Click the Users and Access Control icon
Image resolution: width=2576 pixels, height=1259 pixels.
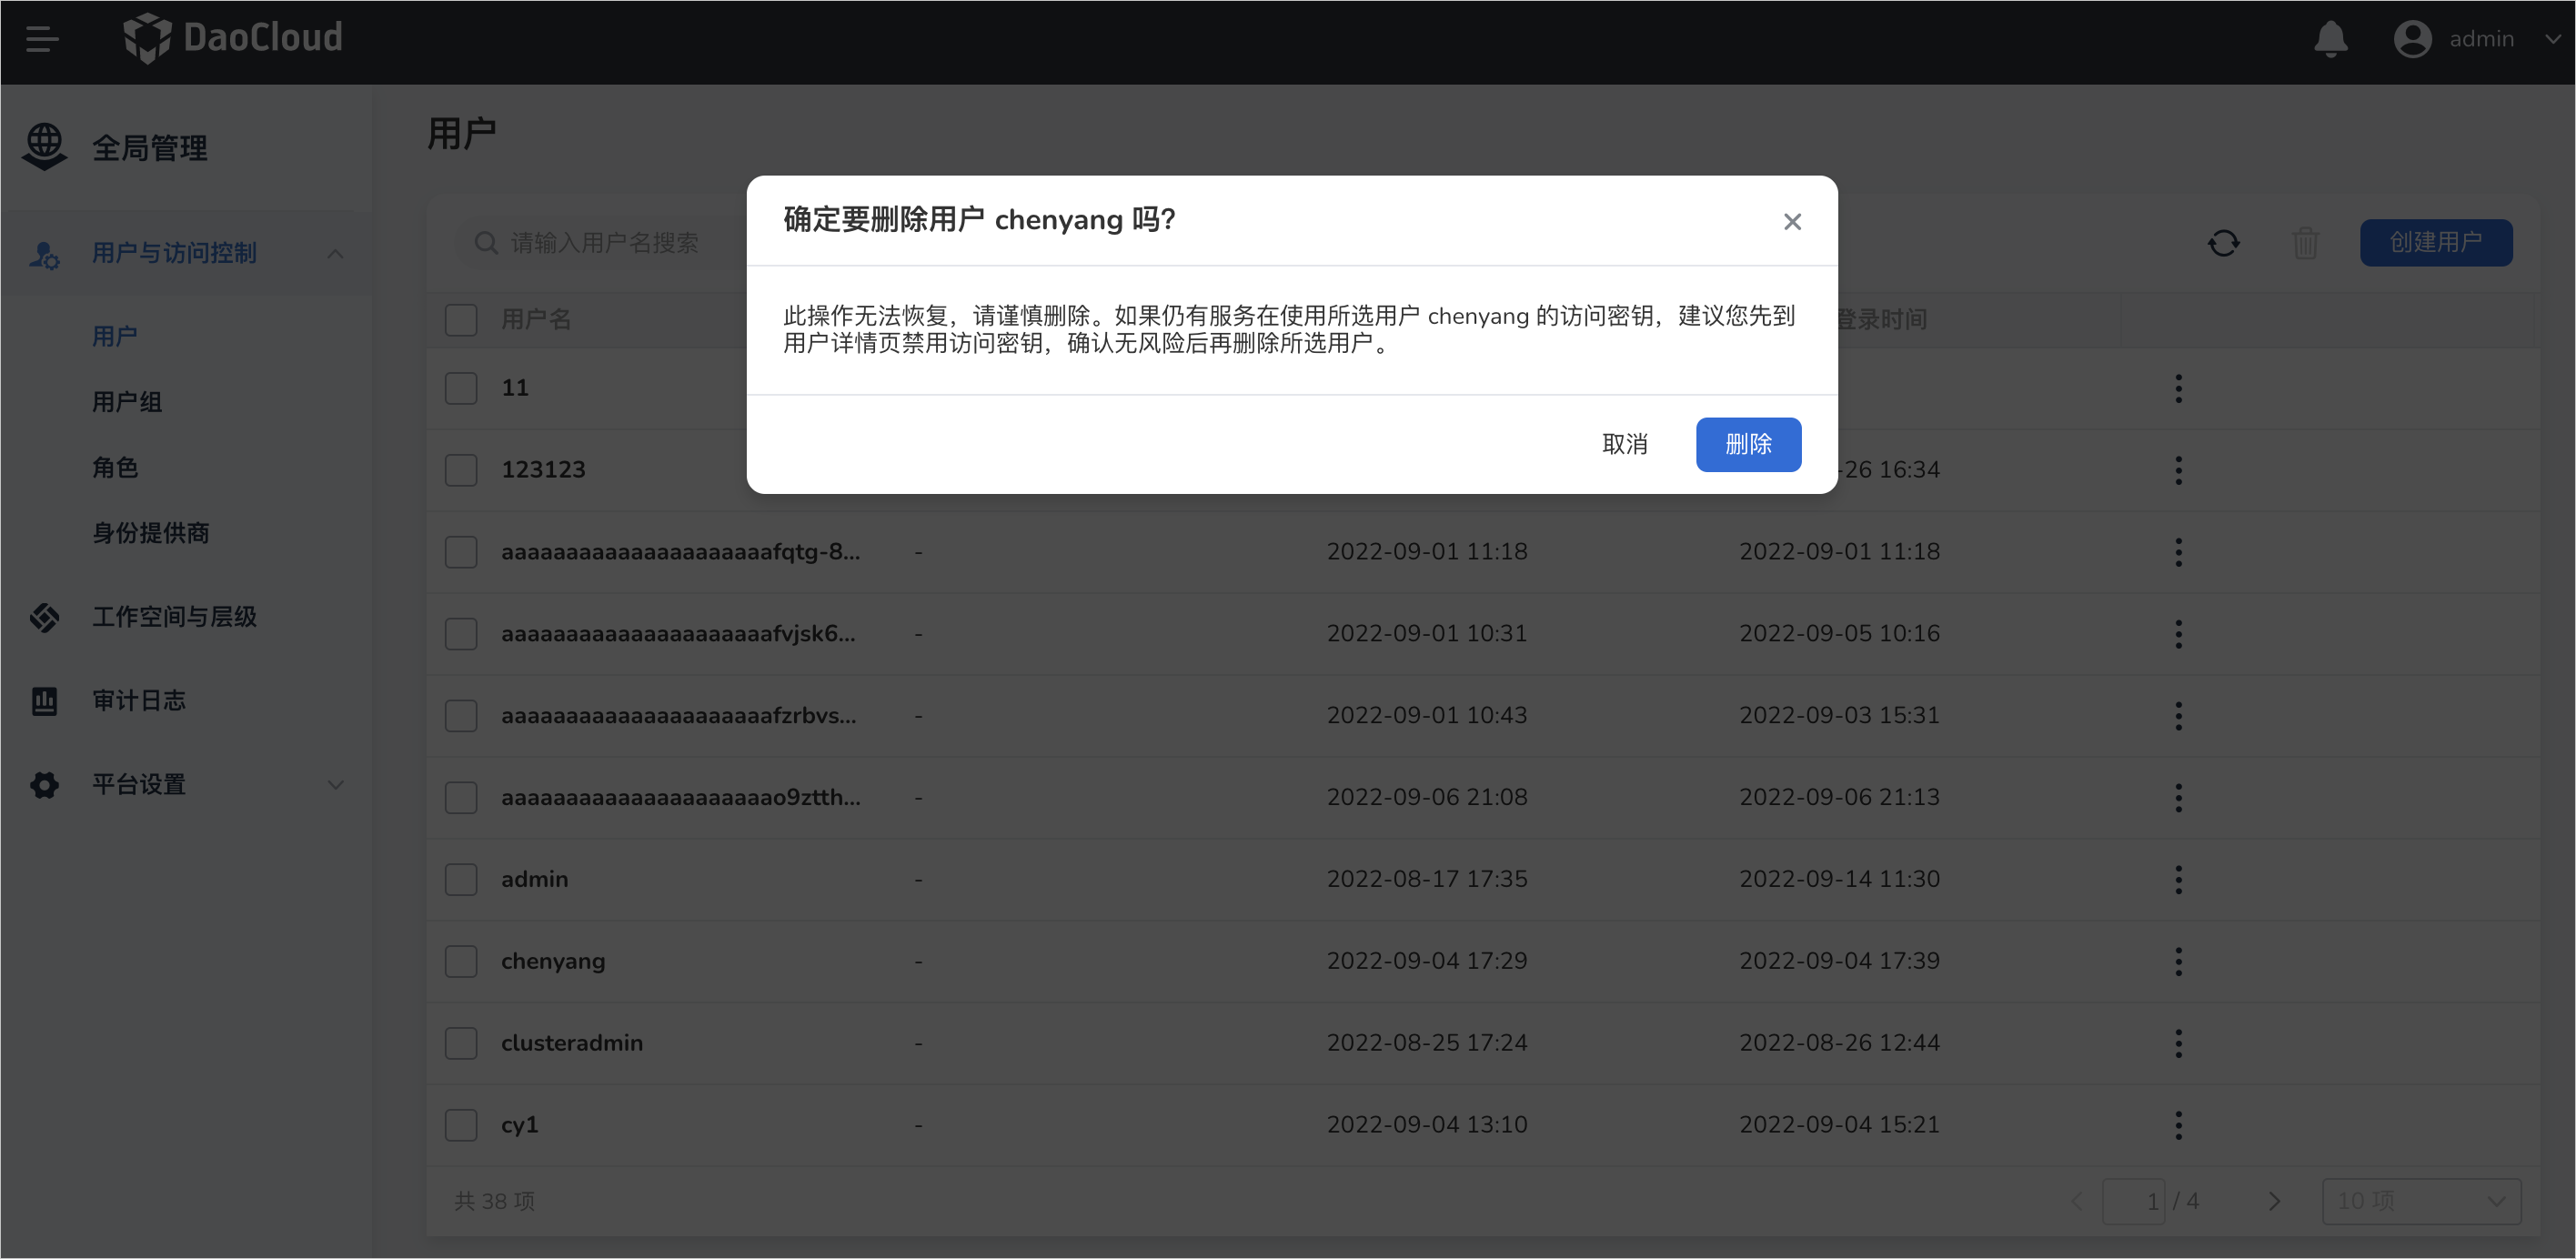[x=44, y=254]
